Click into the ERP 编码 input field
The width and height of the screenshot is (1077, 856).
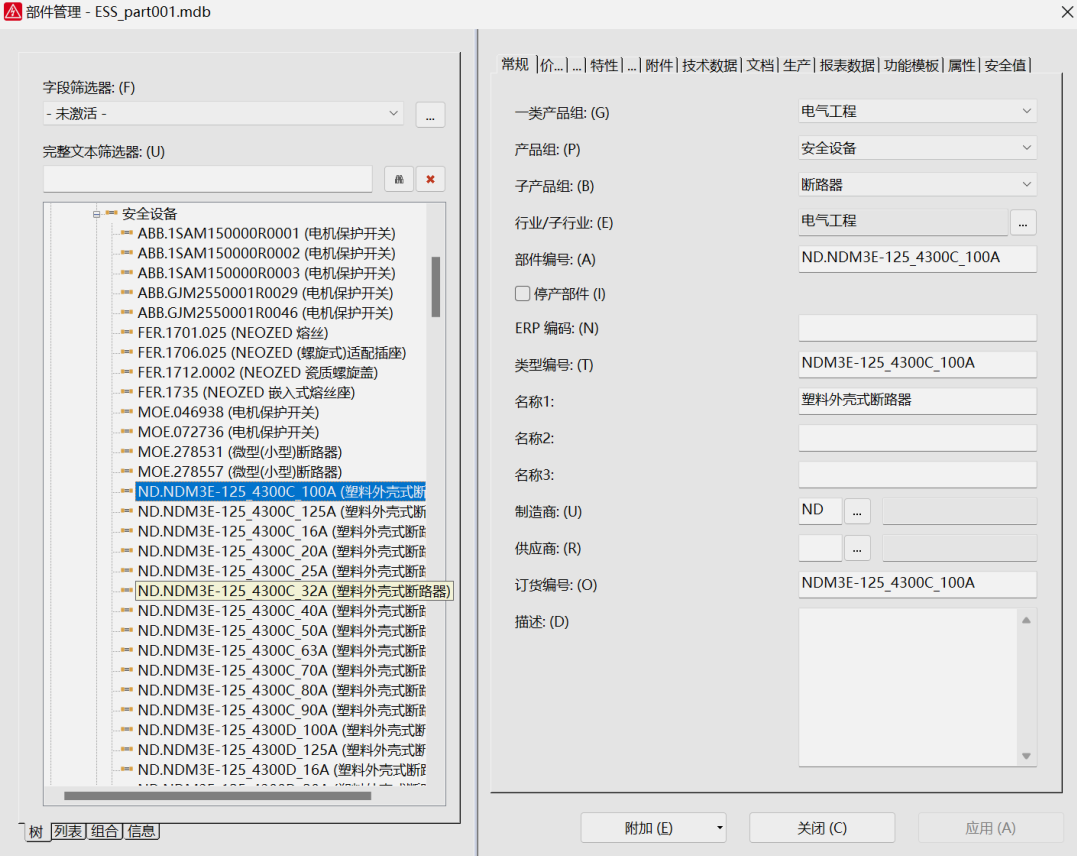coord(917,328)
